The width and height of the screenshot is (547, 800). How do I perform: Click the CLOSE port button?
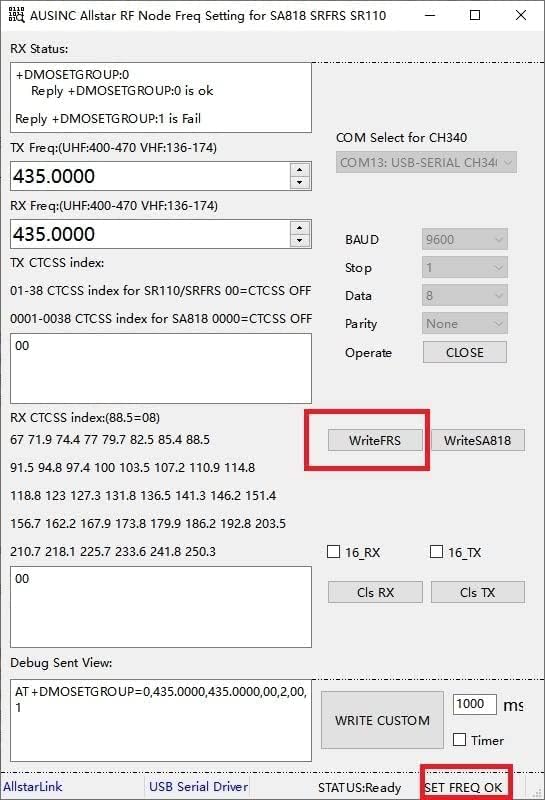click(465, 352)
